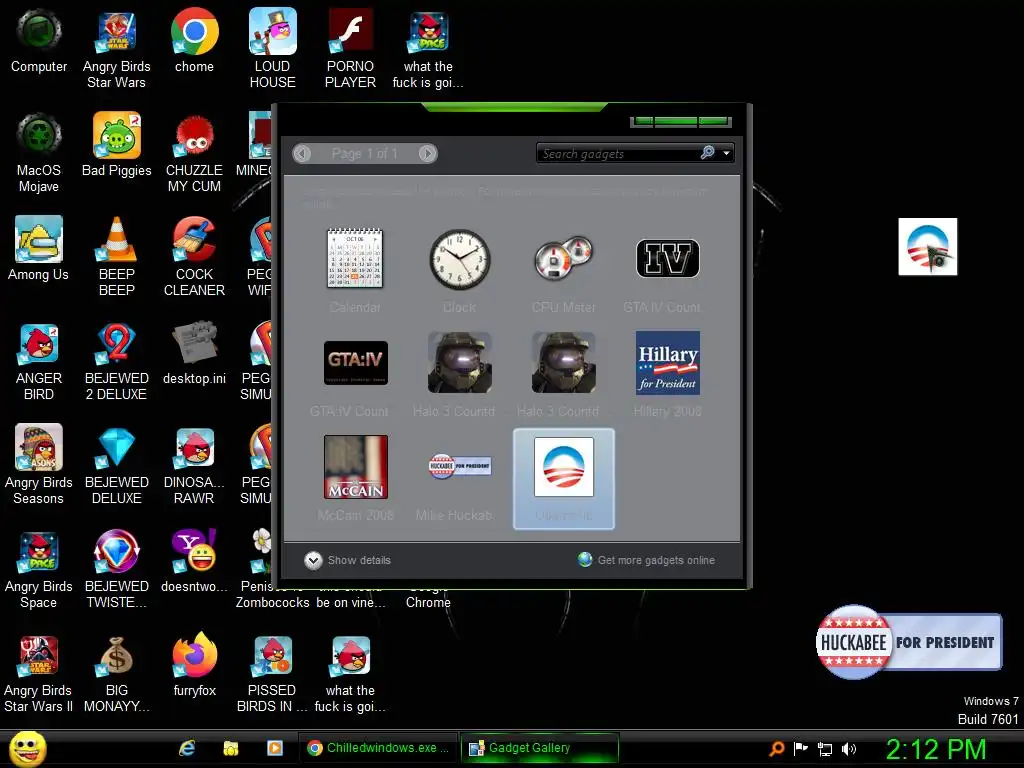Click the Obama gadget on the desktop
This screenshot has width=1024, height=768.
point(927,246)
